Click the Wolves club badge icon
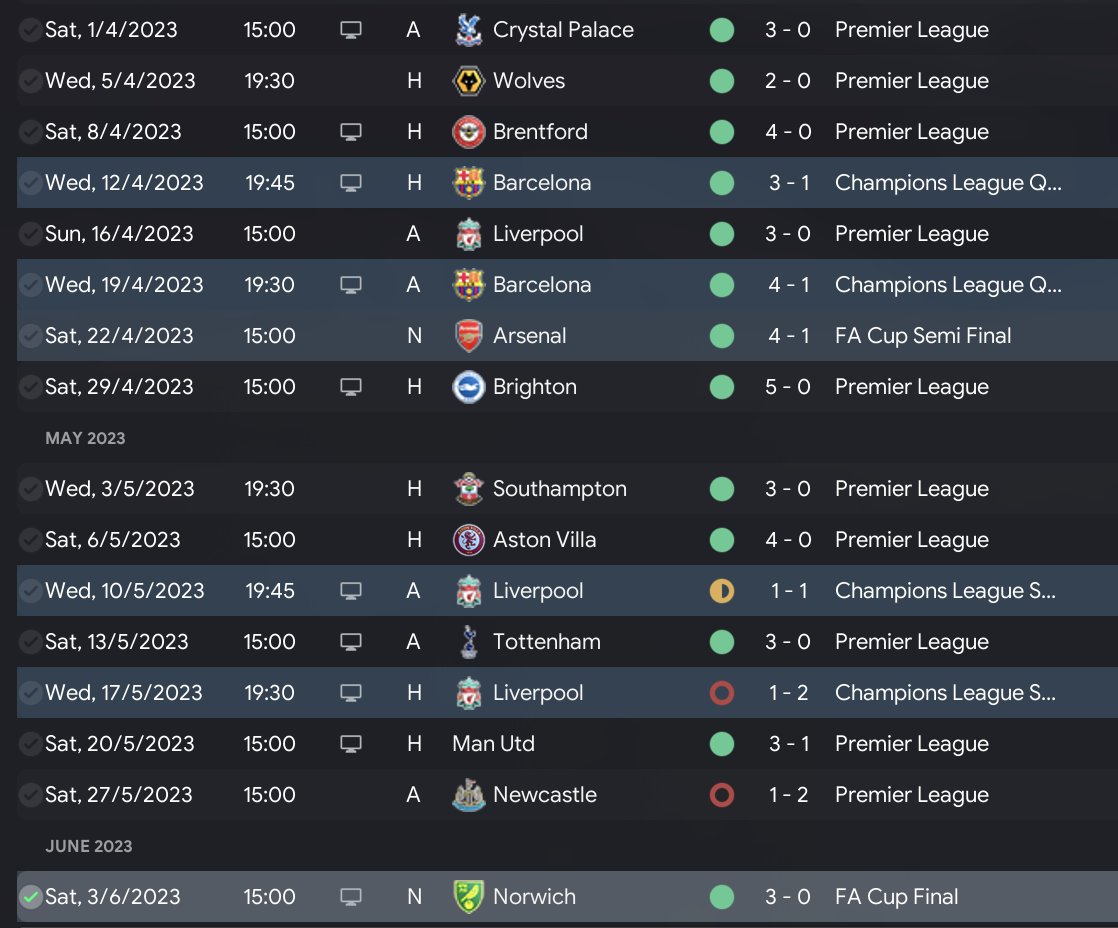This screenshot has height=928, width=1118. pyautogui.click(x=467, y=81)
